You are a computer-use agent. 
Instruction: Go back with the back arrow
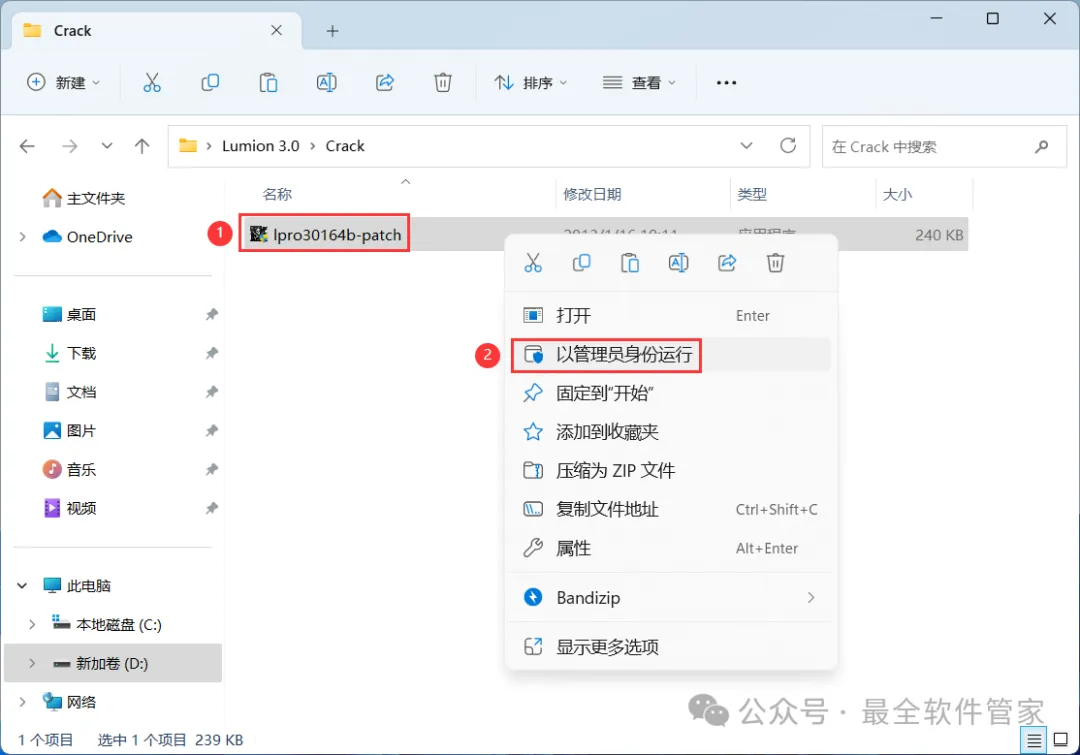28,146
